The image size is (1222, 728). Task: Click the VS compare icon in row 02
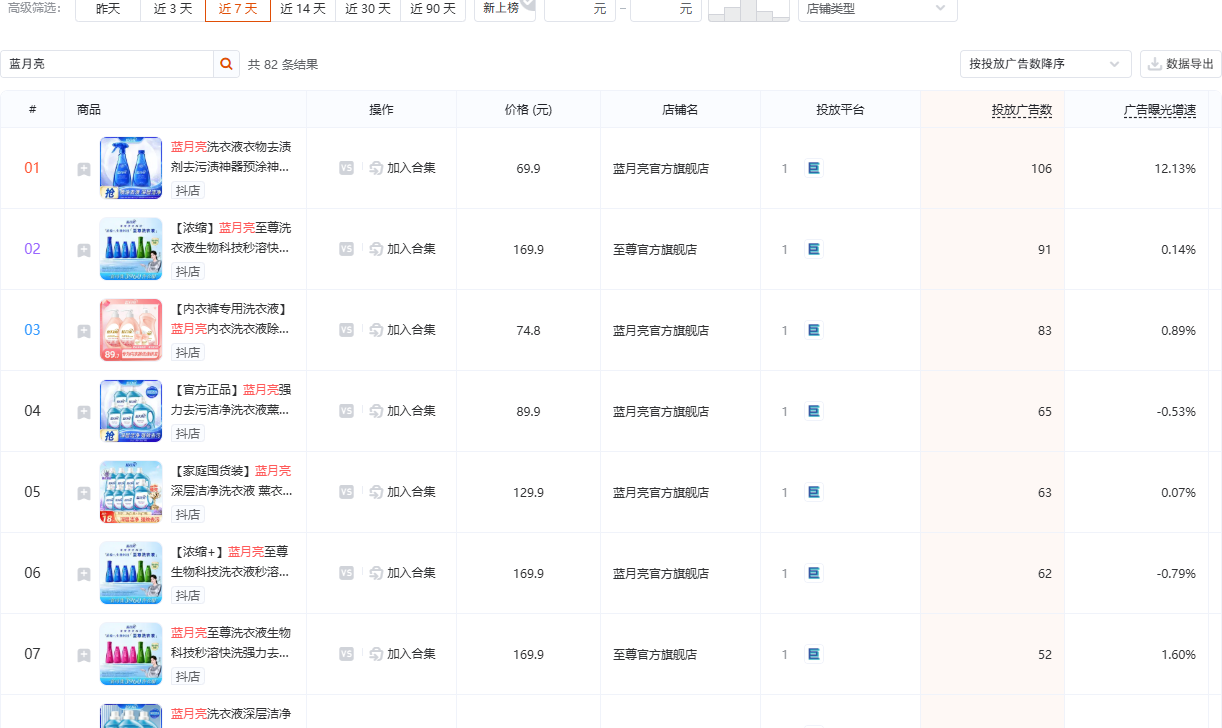pyautogui.click(x=346, y=249)
